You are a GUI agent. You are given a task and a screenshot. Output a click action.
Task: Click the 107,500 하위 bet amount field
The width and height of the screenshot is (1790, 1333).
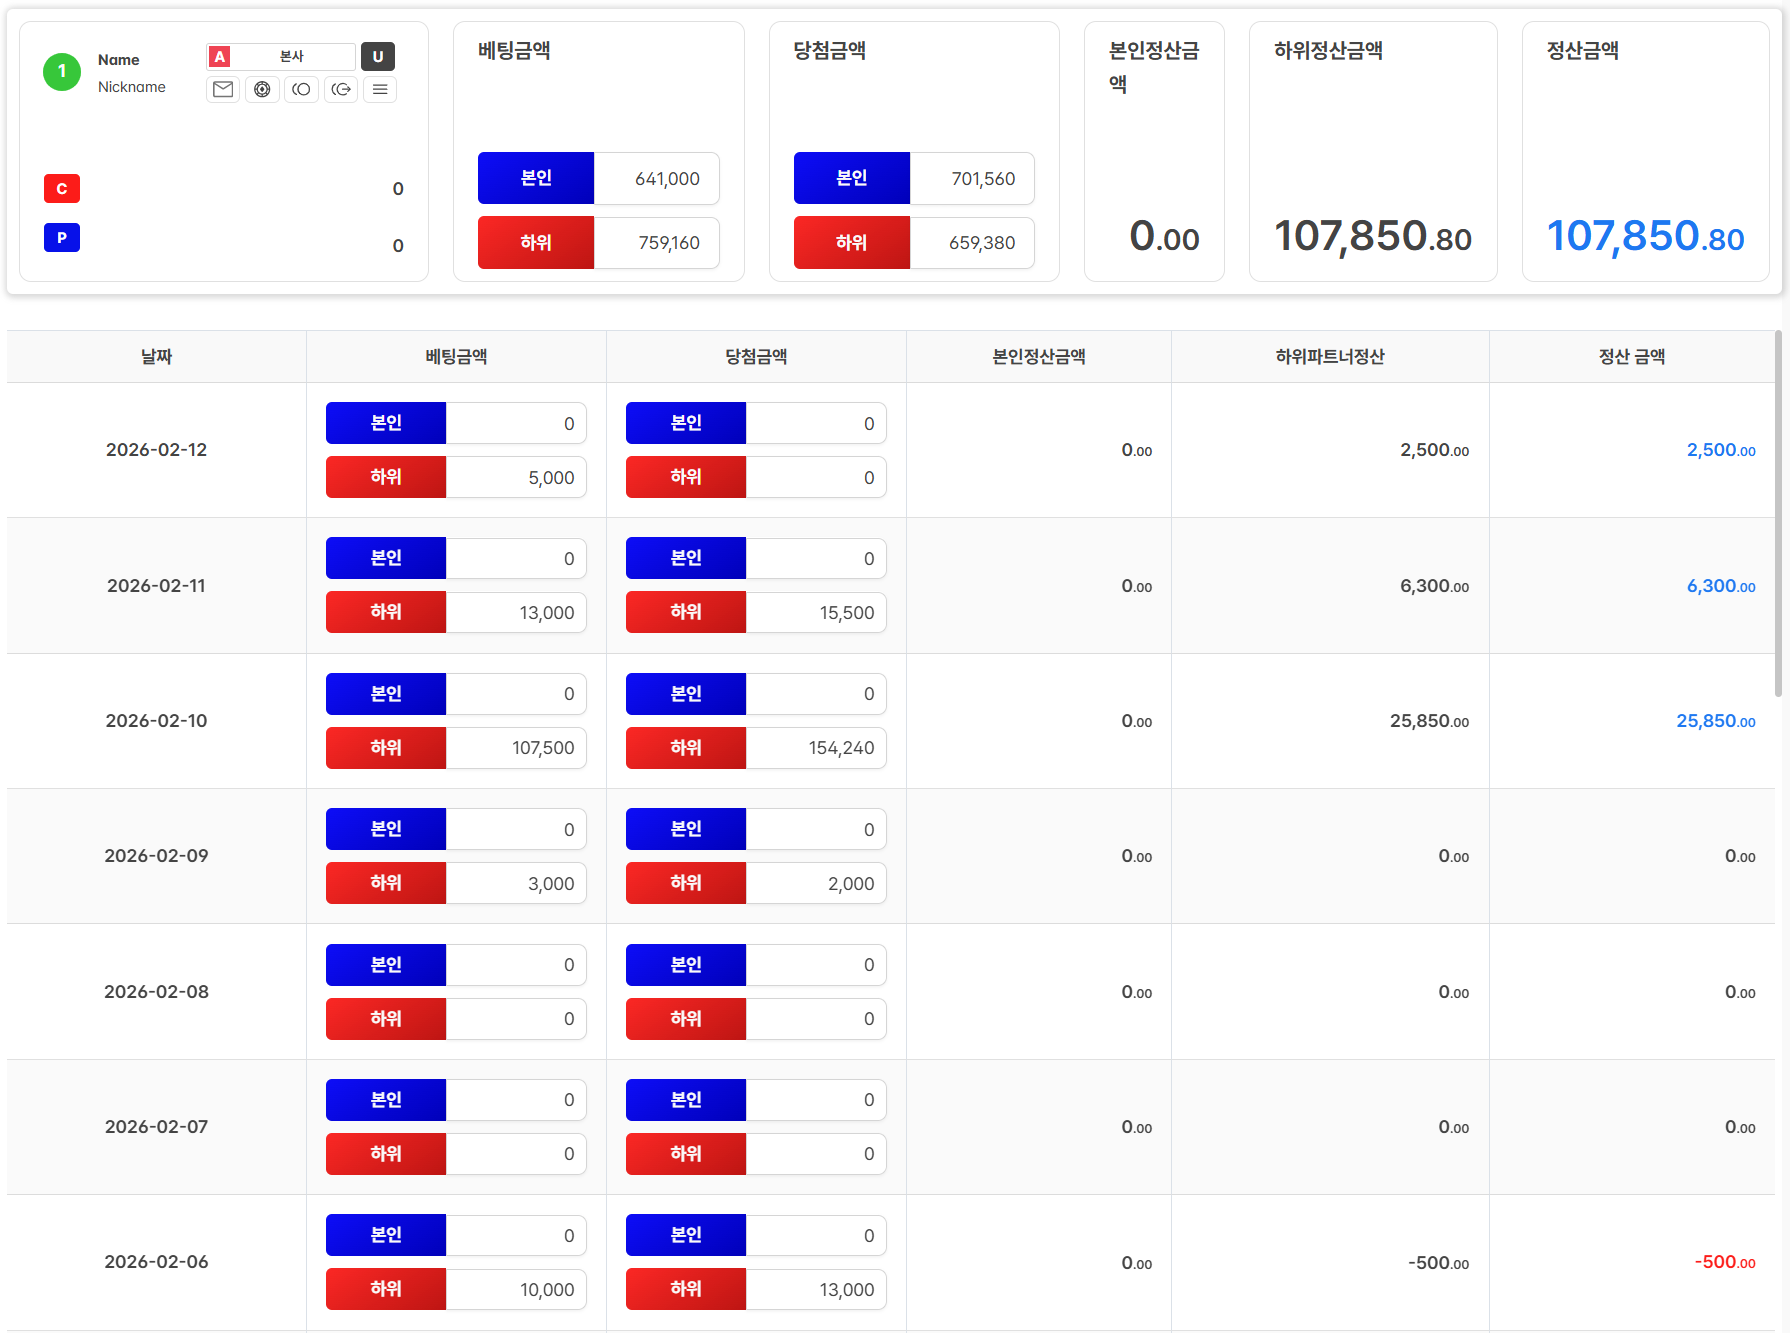(516, 748)
